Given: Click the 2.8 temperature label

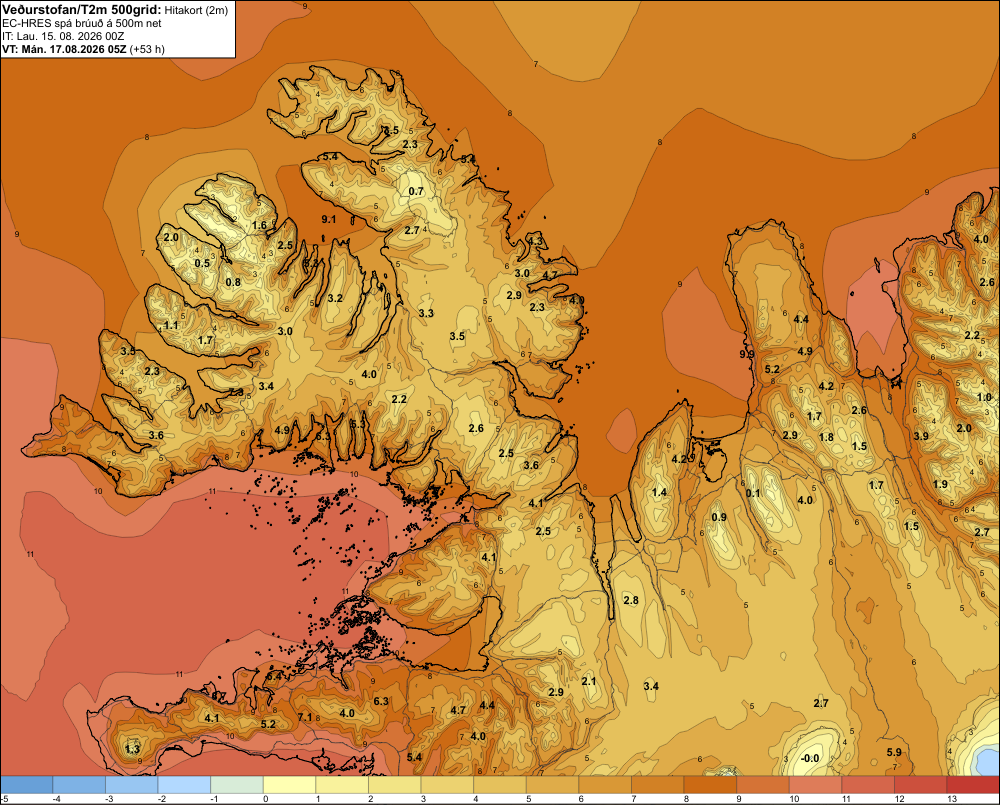Looking at the screenshot, I should coord(631,600).
